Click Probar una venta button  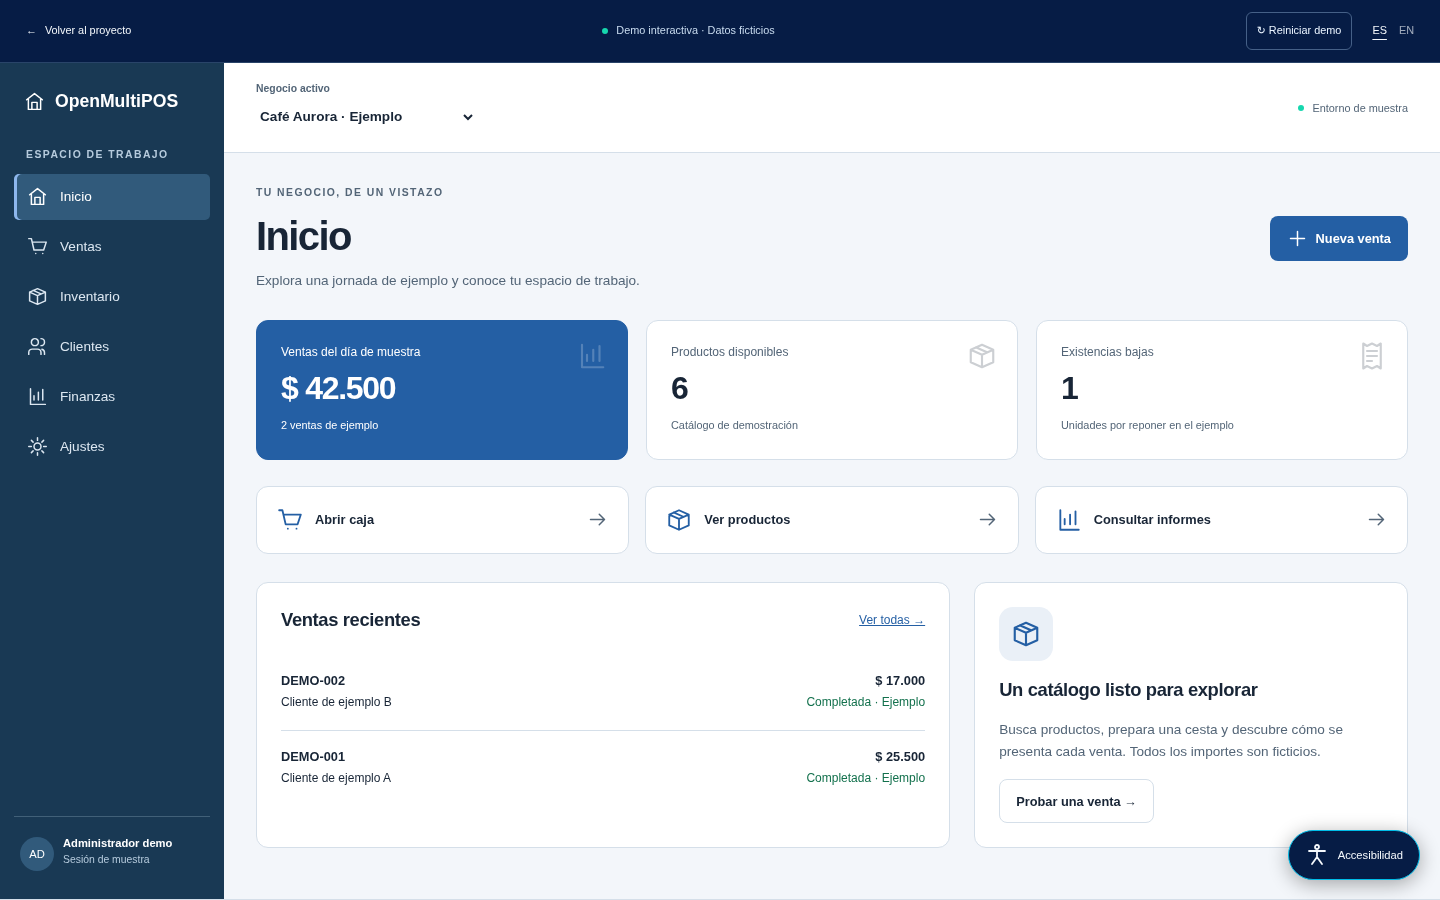point(1076,801)
